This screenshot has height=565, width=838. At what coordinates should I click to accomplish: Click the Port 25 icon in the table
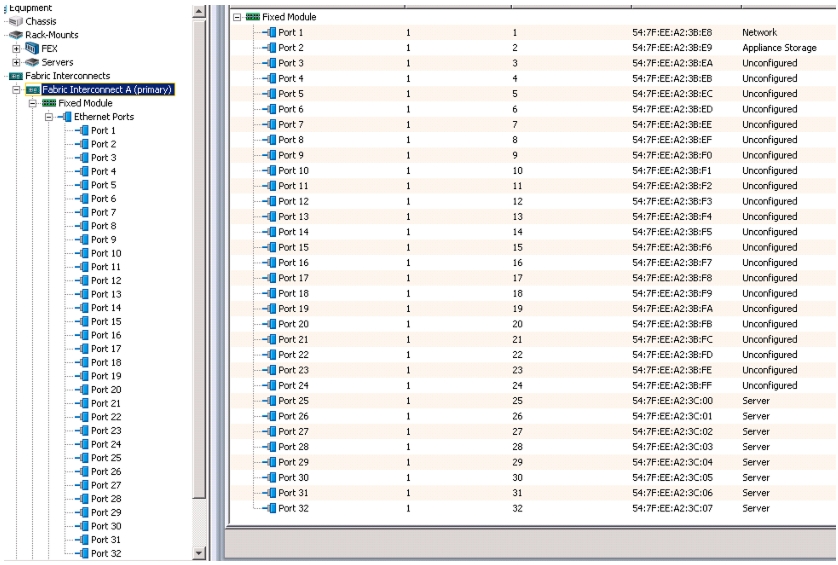(270, 401)
